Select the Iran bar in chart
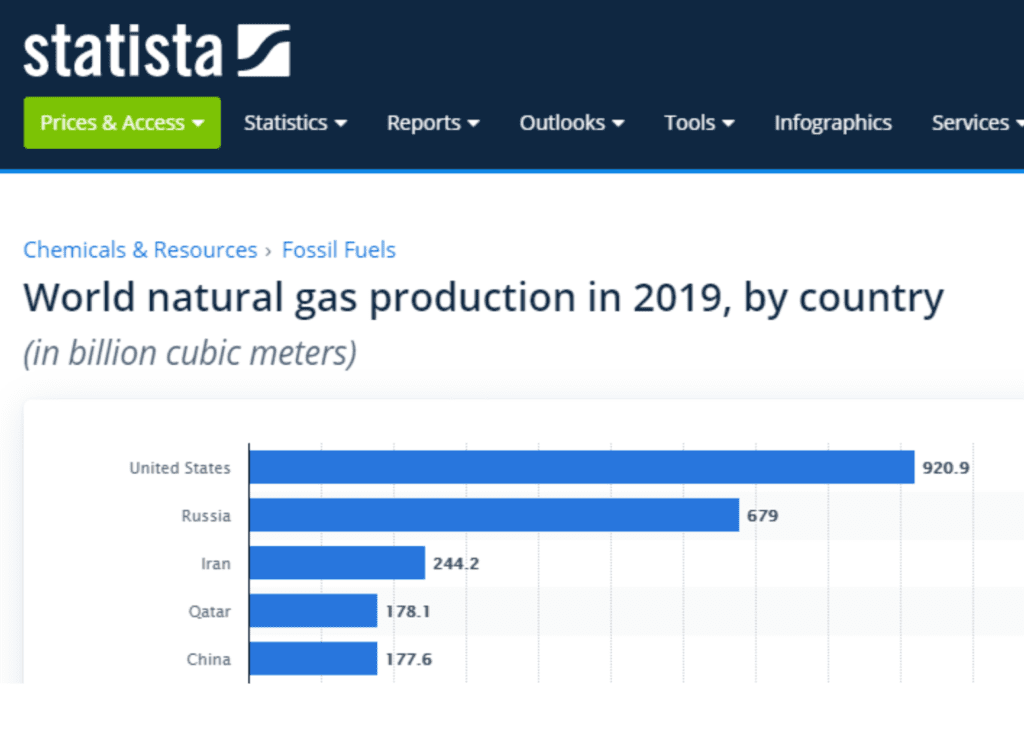The image size is (1024, 729). [x=337, y=562]
